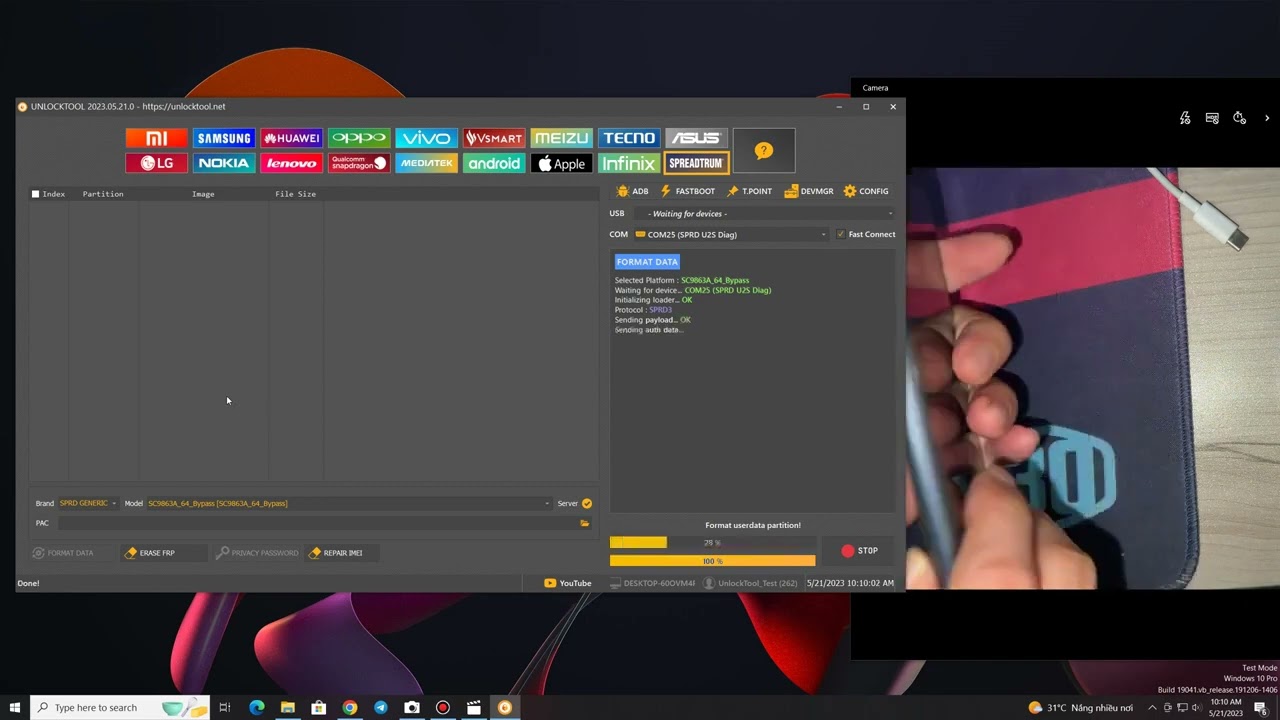This screenshot has height=720, width=1280.
Task: Click the UnlockTool_Test account entry
Action: 750,583
